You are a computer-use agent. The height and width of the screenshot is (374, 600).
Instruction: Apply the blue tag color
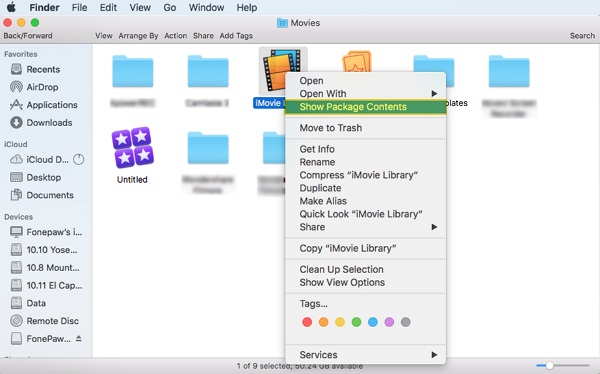pyautogui.click(x=373, y=322)
